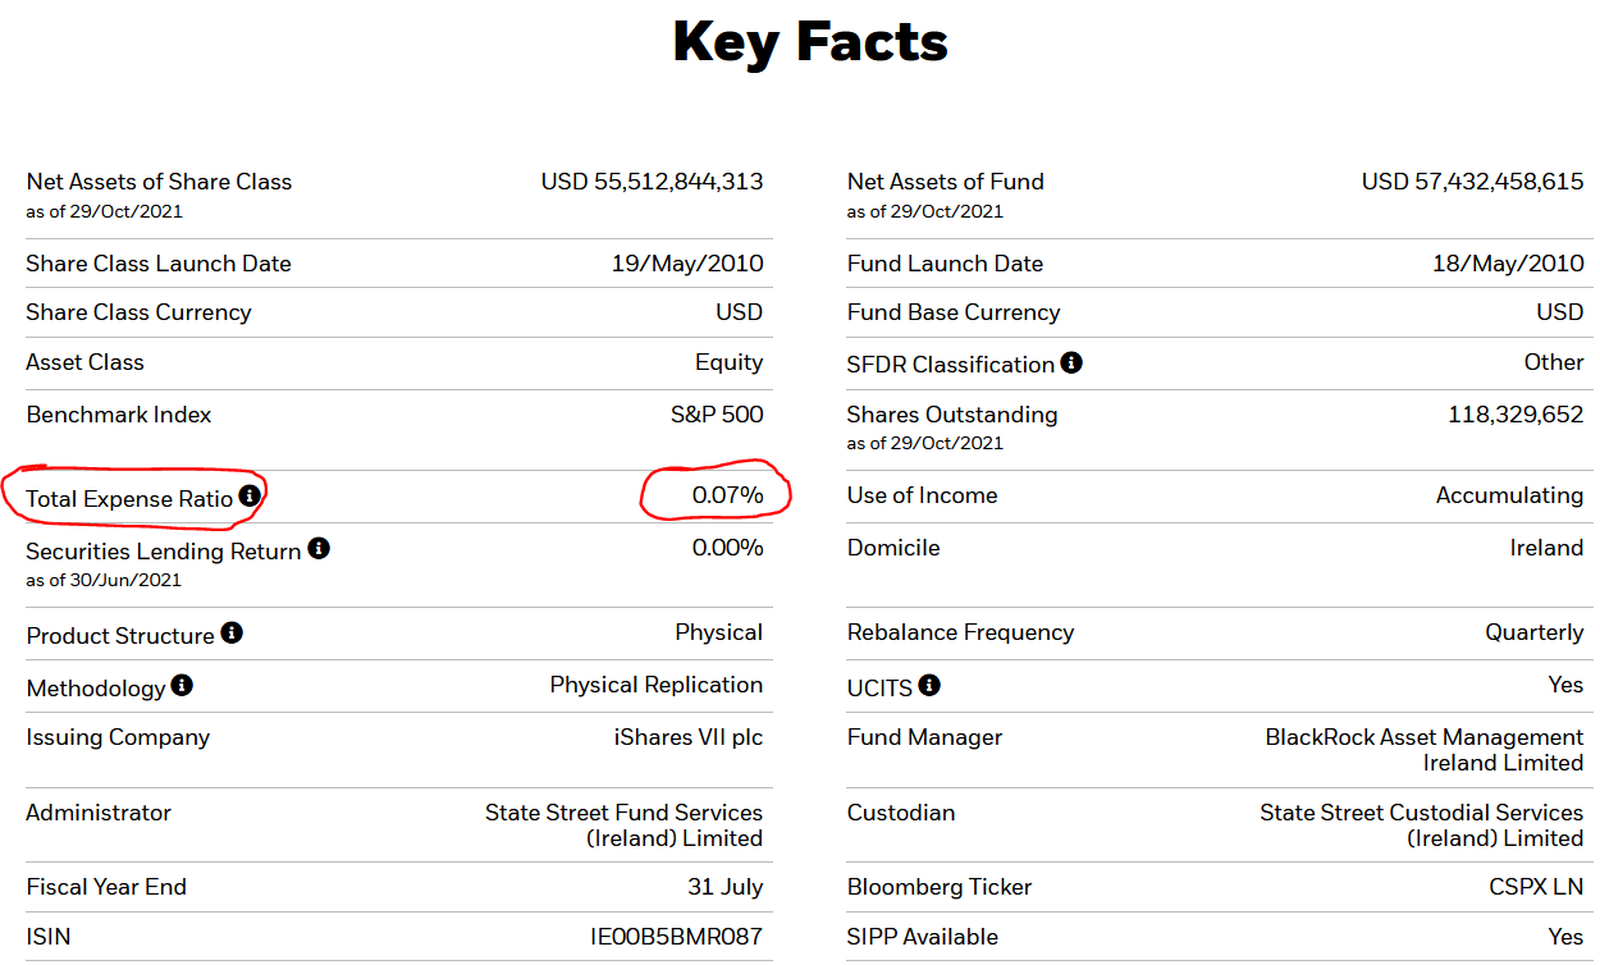This screenshot has width=1600, height=965.
Task: Open the UCITS info icon
Action: coord(929,685)
